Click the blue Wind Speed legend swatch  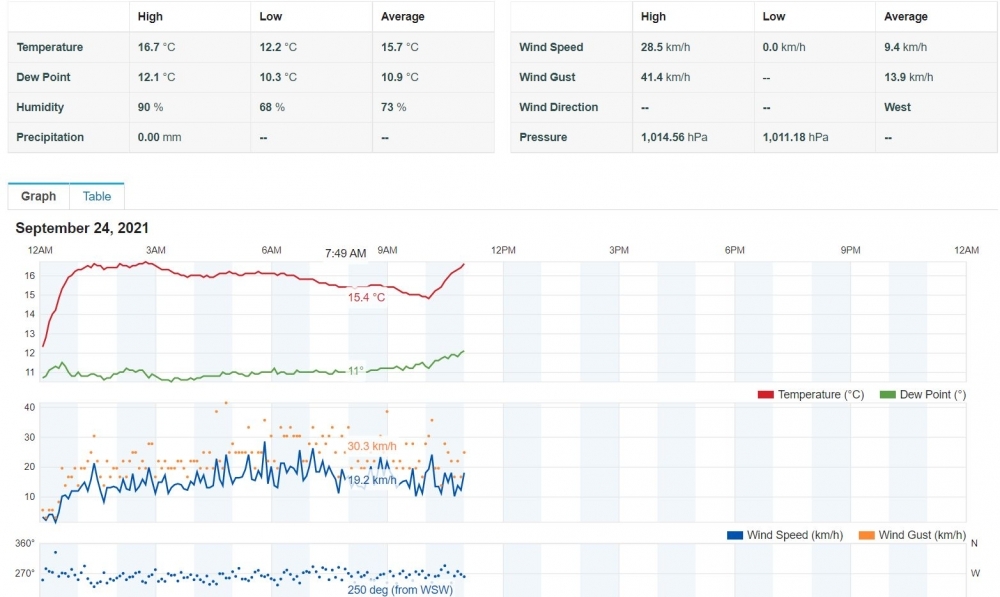point(735,536)
